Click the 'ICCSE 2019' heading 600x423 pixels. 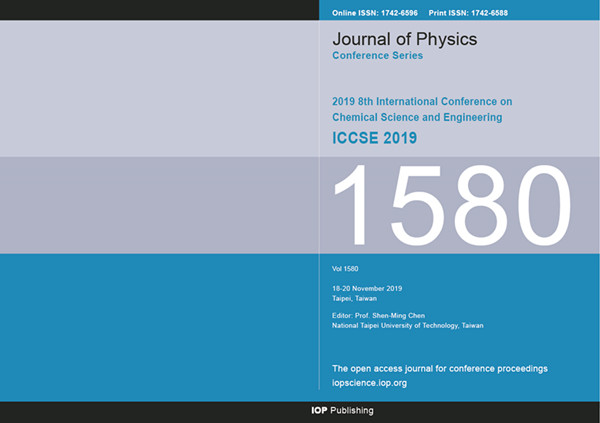tap(374, 138)
